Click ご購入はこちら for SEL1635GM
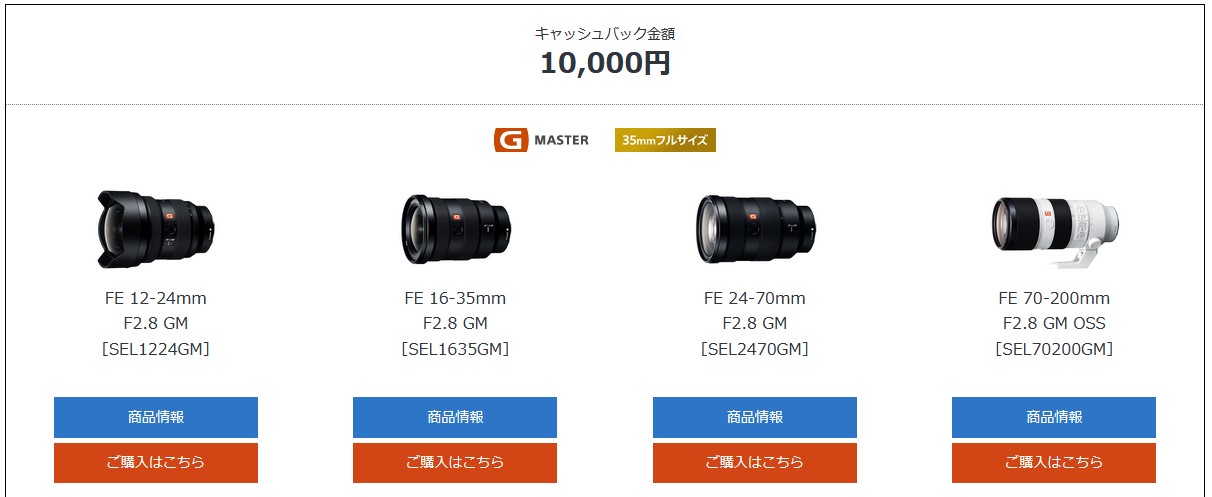 coord(455,462)
